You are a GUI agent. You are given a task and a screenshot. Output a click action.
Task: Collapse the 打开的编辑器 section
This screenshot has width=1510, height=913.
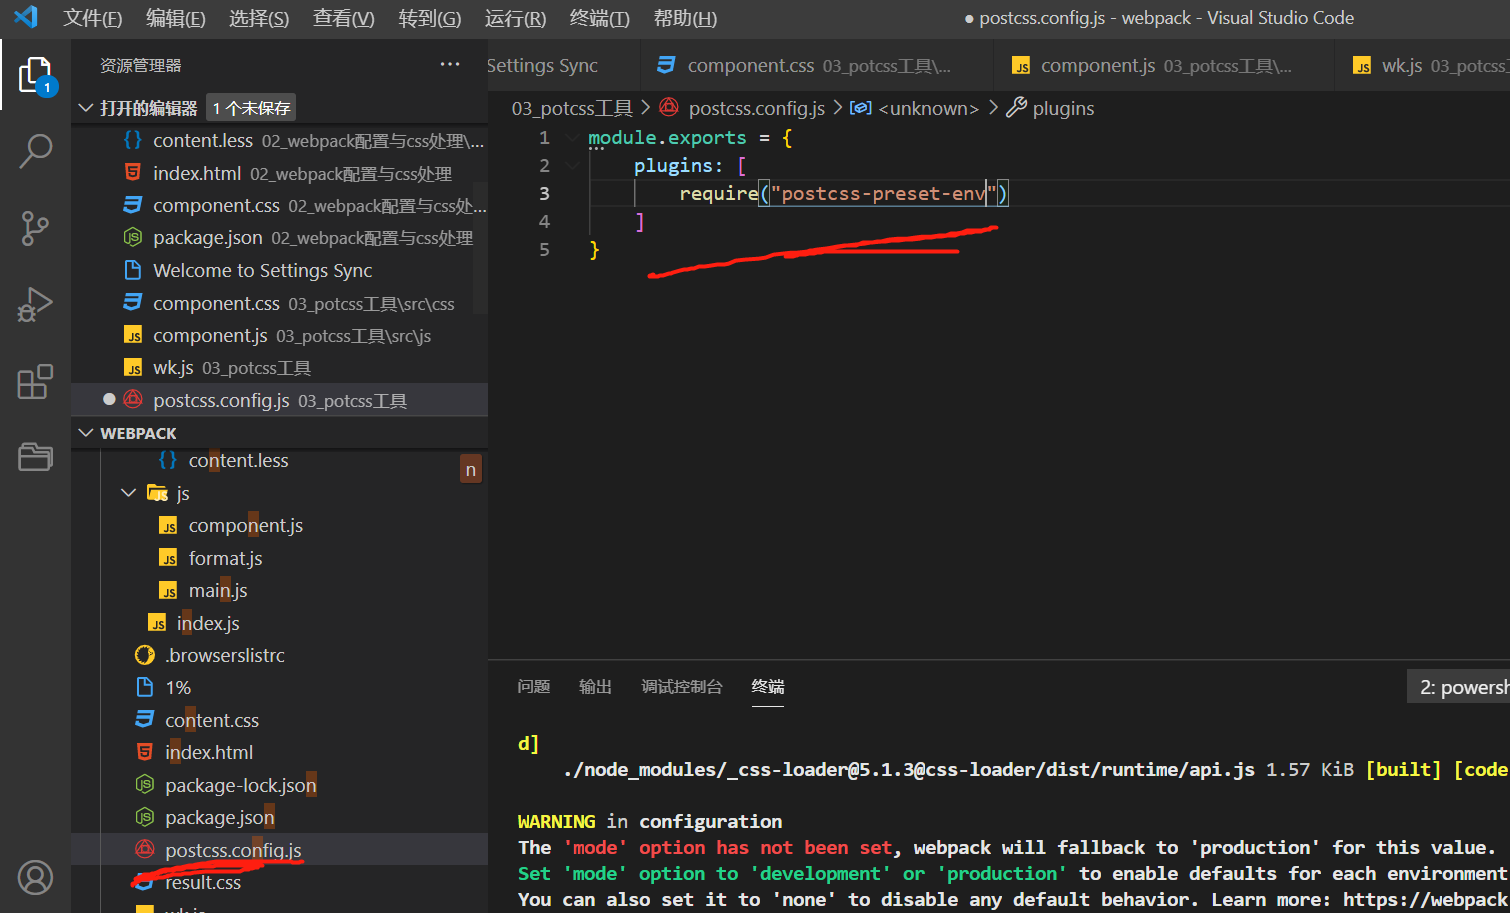[86, 107]
